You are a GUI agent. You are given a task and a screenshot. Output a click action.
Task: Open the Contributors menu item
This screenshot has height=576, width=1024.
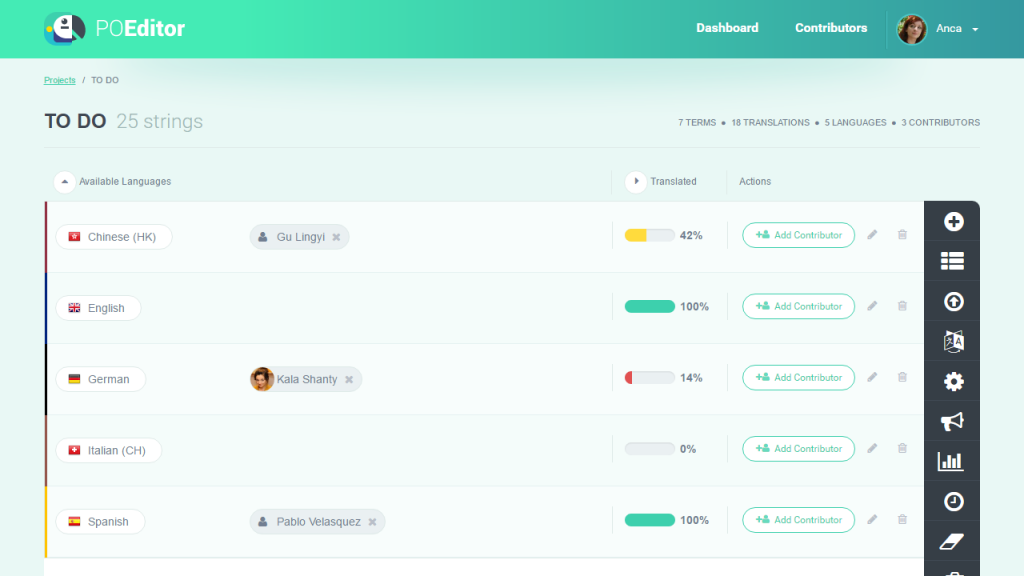pyautogui.click(x=831, y=28)
